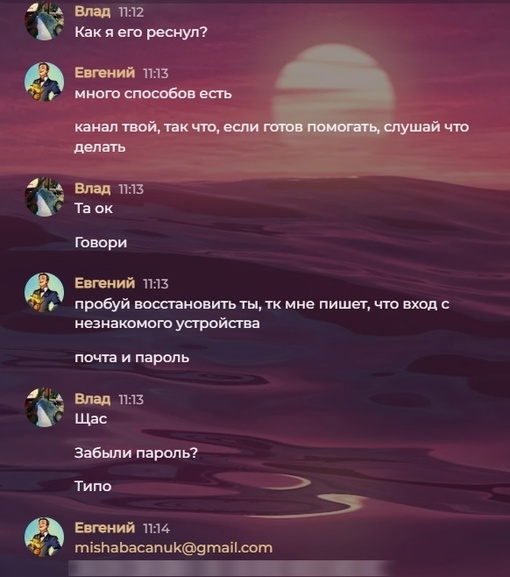Click the name Влад above 'Щас'
The width and height of the screenshot is (510, 577).
click(92, 399)
